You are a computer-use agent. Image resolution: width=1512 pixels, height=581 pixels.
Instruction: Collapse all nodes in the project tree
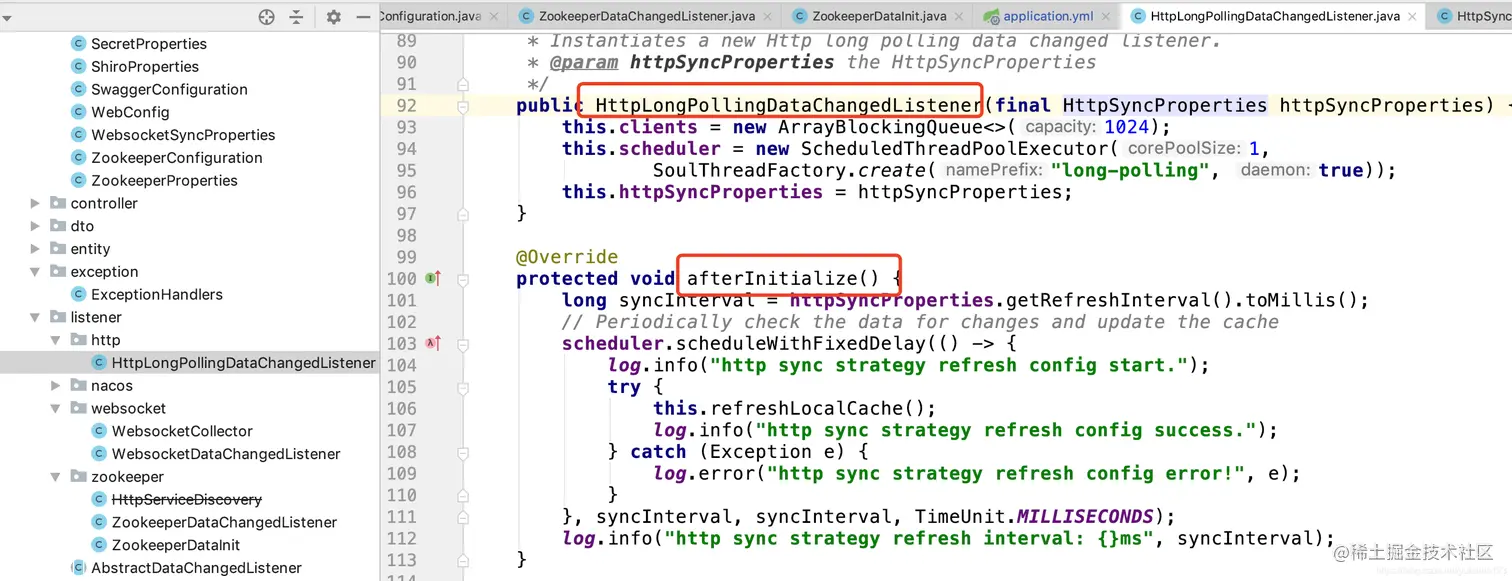coord(296,17)
